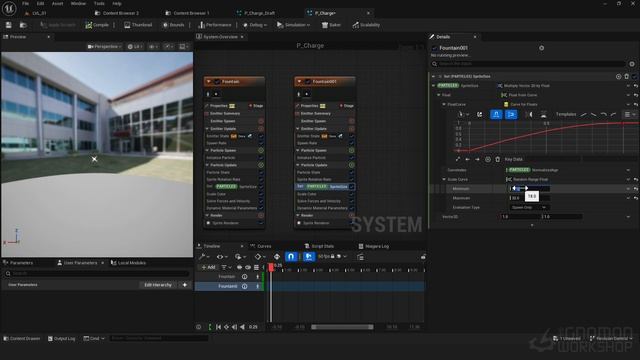Image resolution: width=640 pixels, height=360 pixels.
Task: Delete the Set PARTICLES SpriteSize module
Action: coord(627,76)
